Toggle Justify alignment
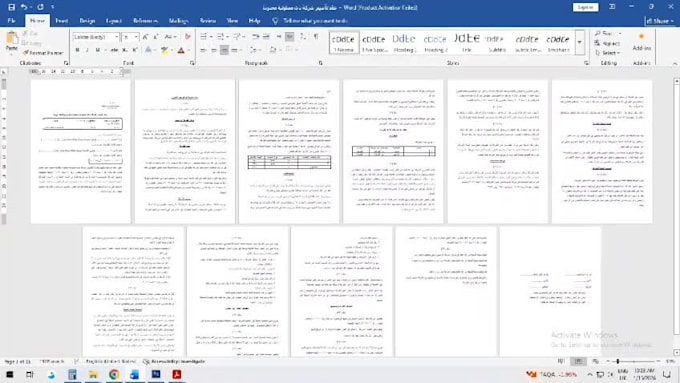 pyautogui.click(x=234, y=50)
